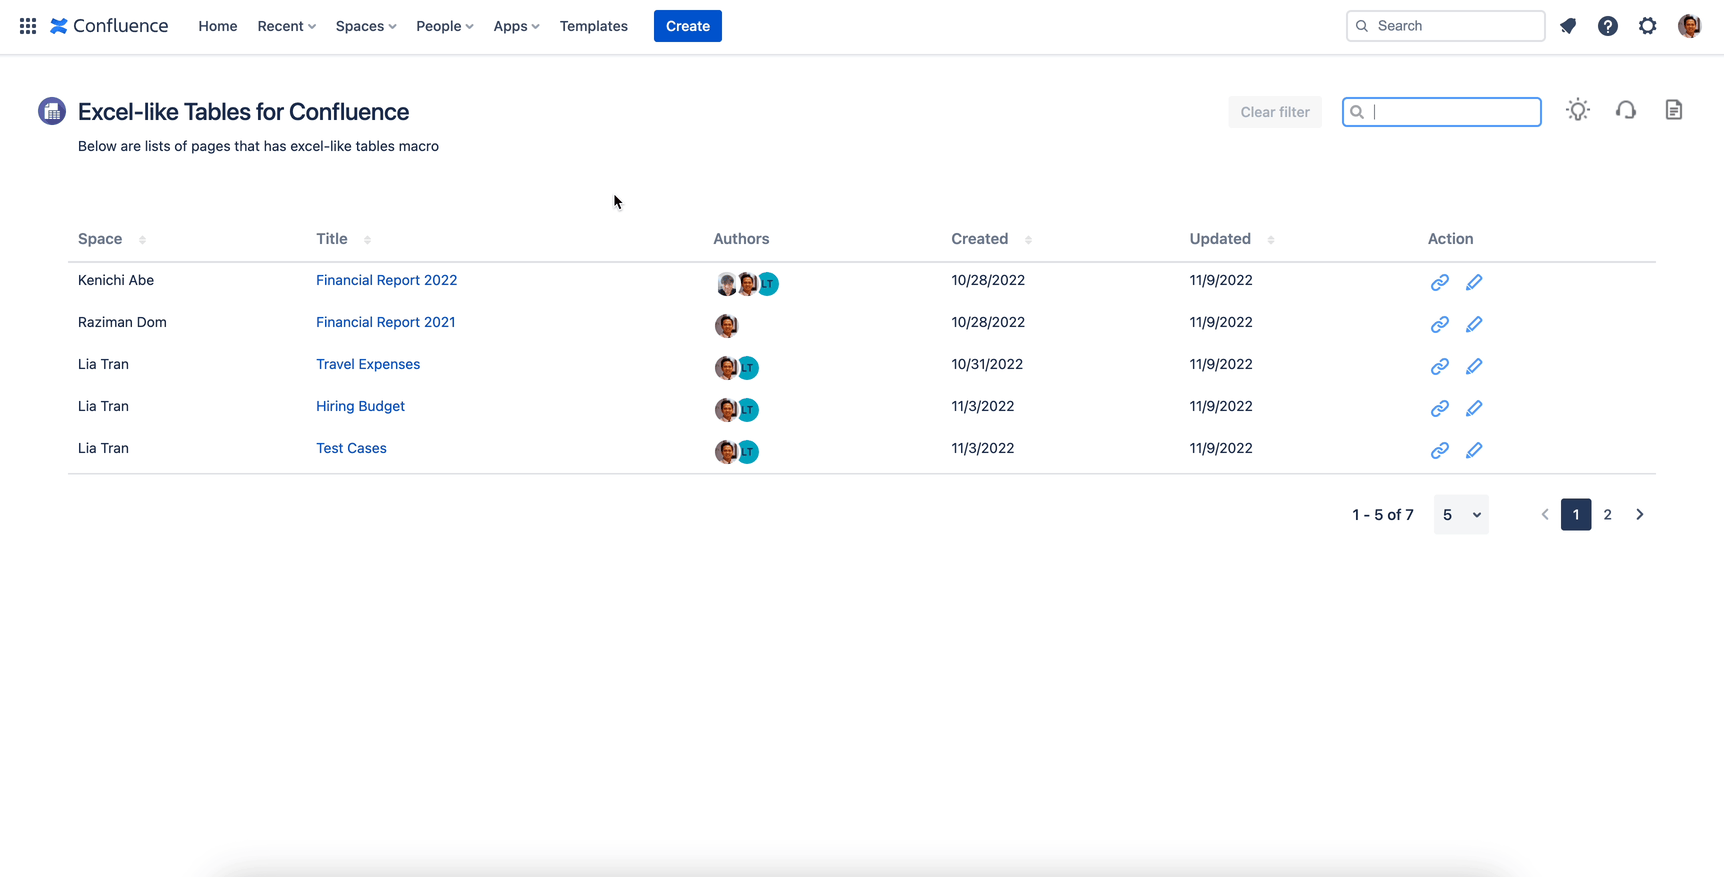Image resolution: width=1724 pixels, height=877 pixels.
Task: Click the link icon for the Test Cases row
Action: (x=1439, y=451)
